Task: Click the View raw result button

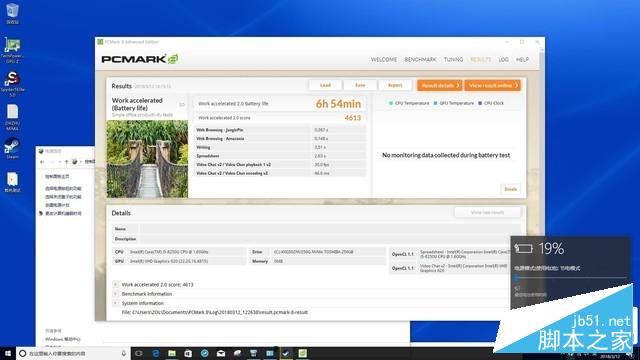Action: click(x=487, y=212)
